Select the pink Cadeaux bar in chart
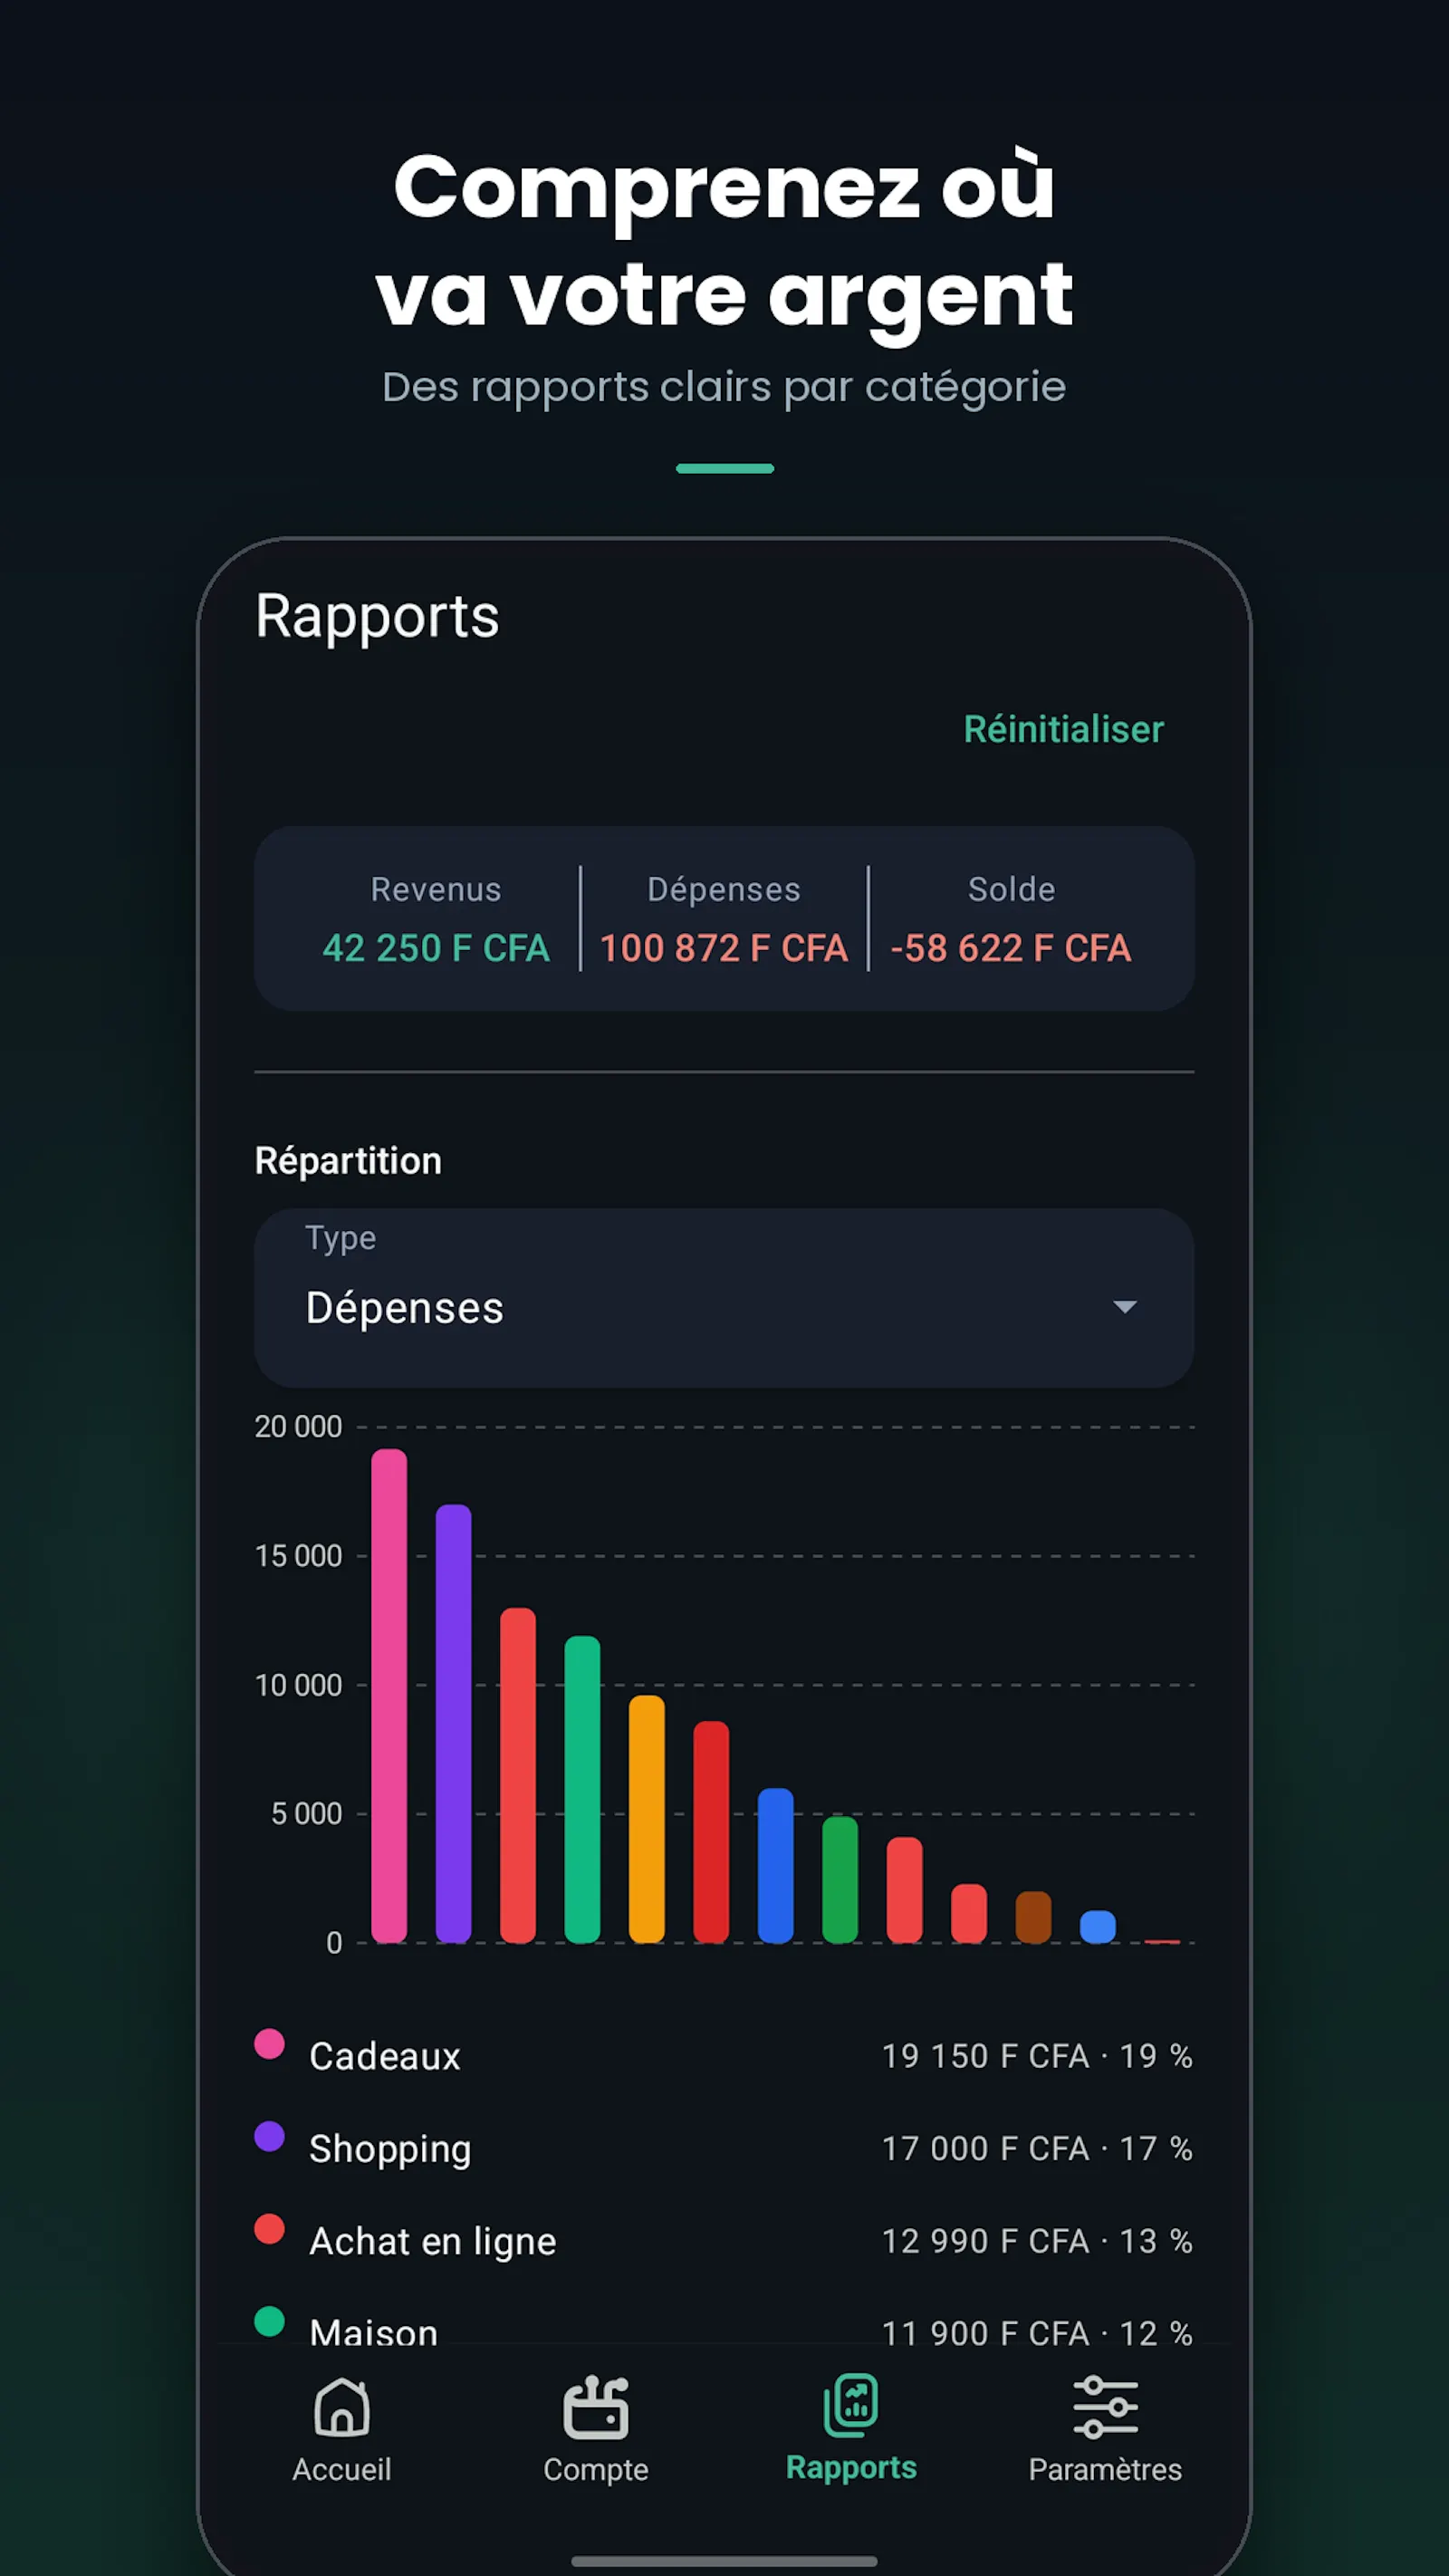 click(x=389, y=1696)
